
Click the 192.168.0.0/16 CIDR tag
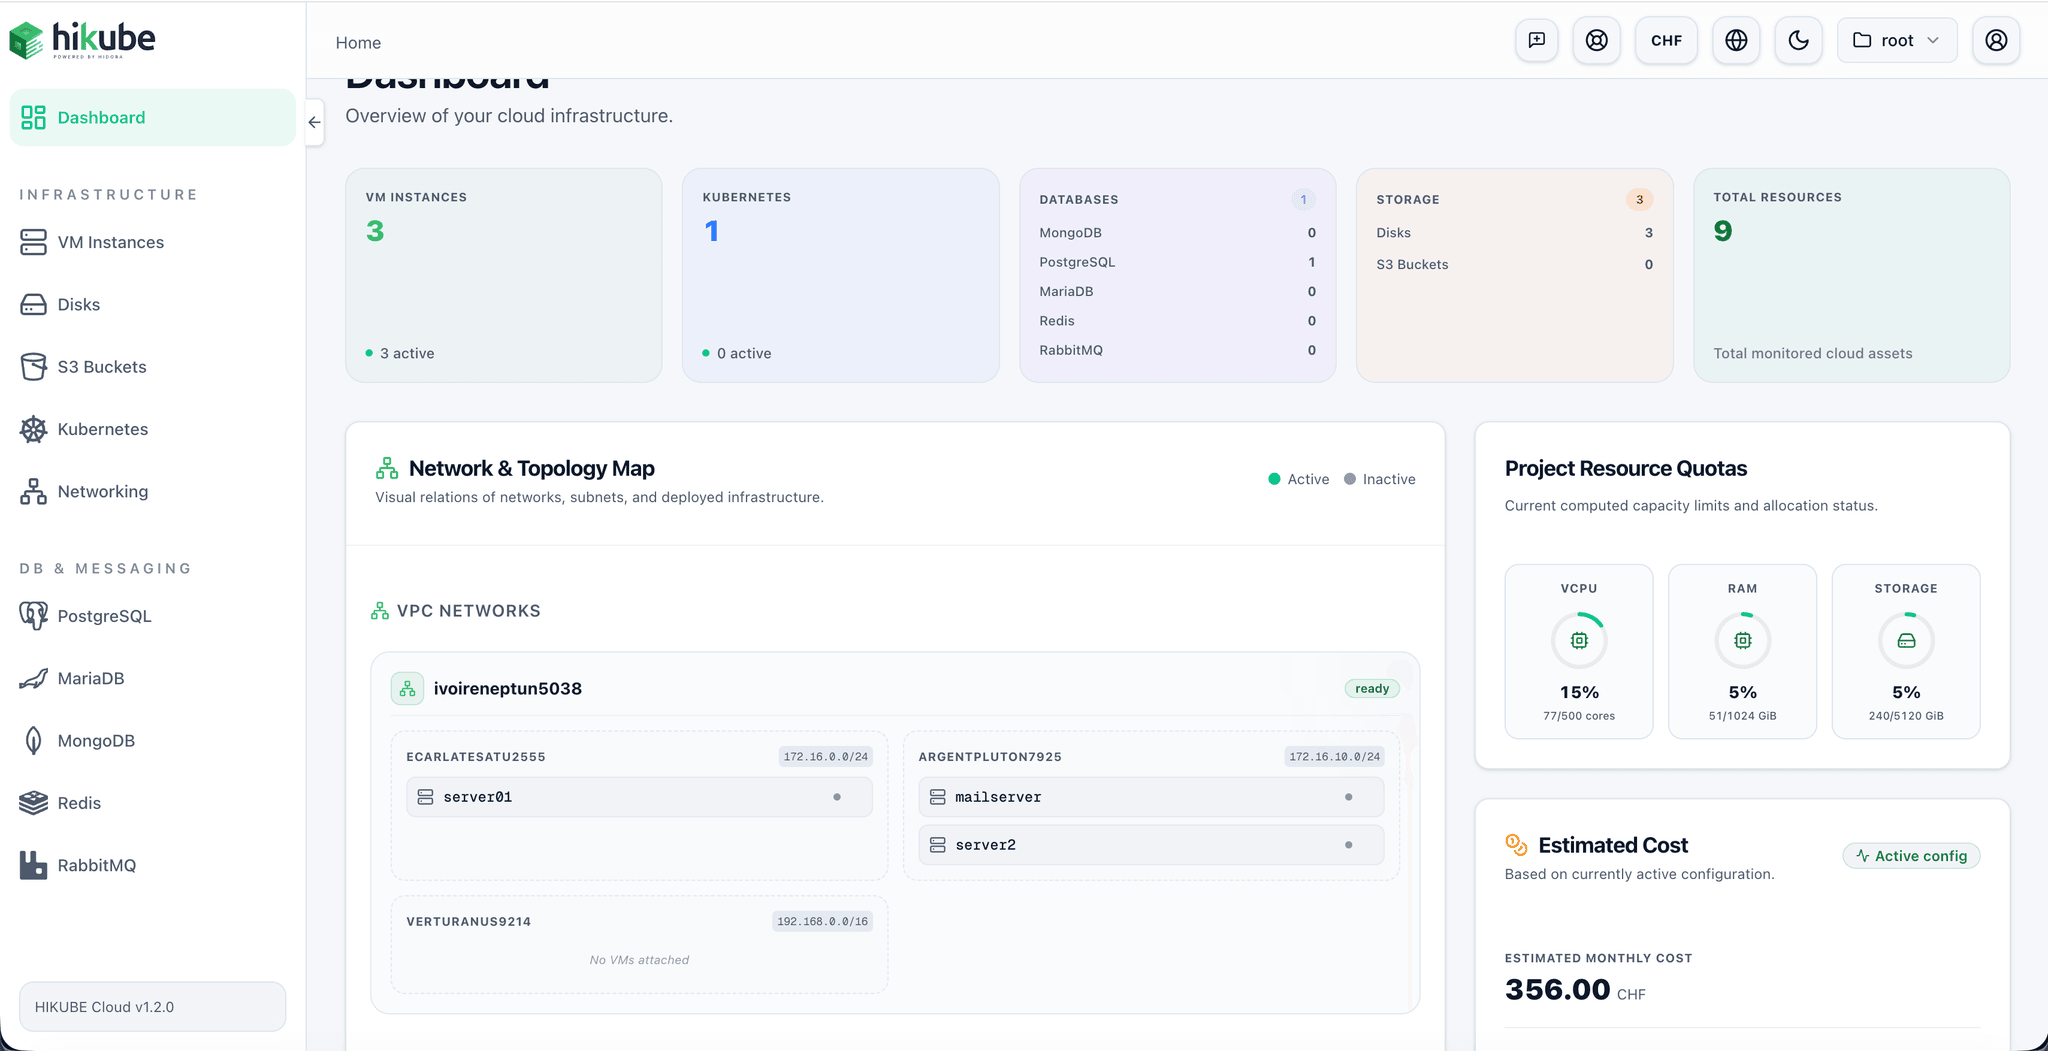point(822,921)
